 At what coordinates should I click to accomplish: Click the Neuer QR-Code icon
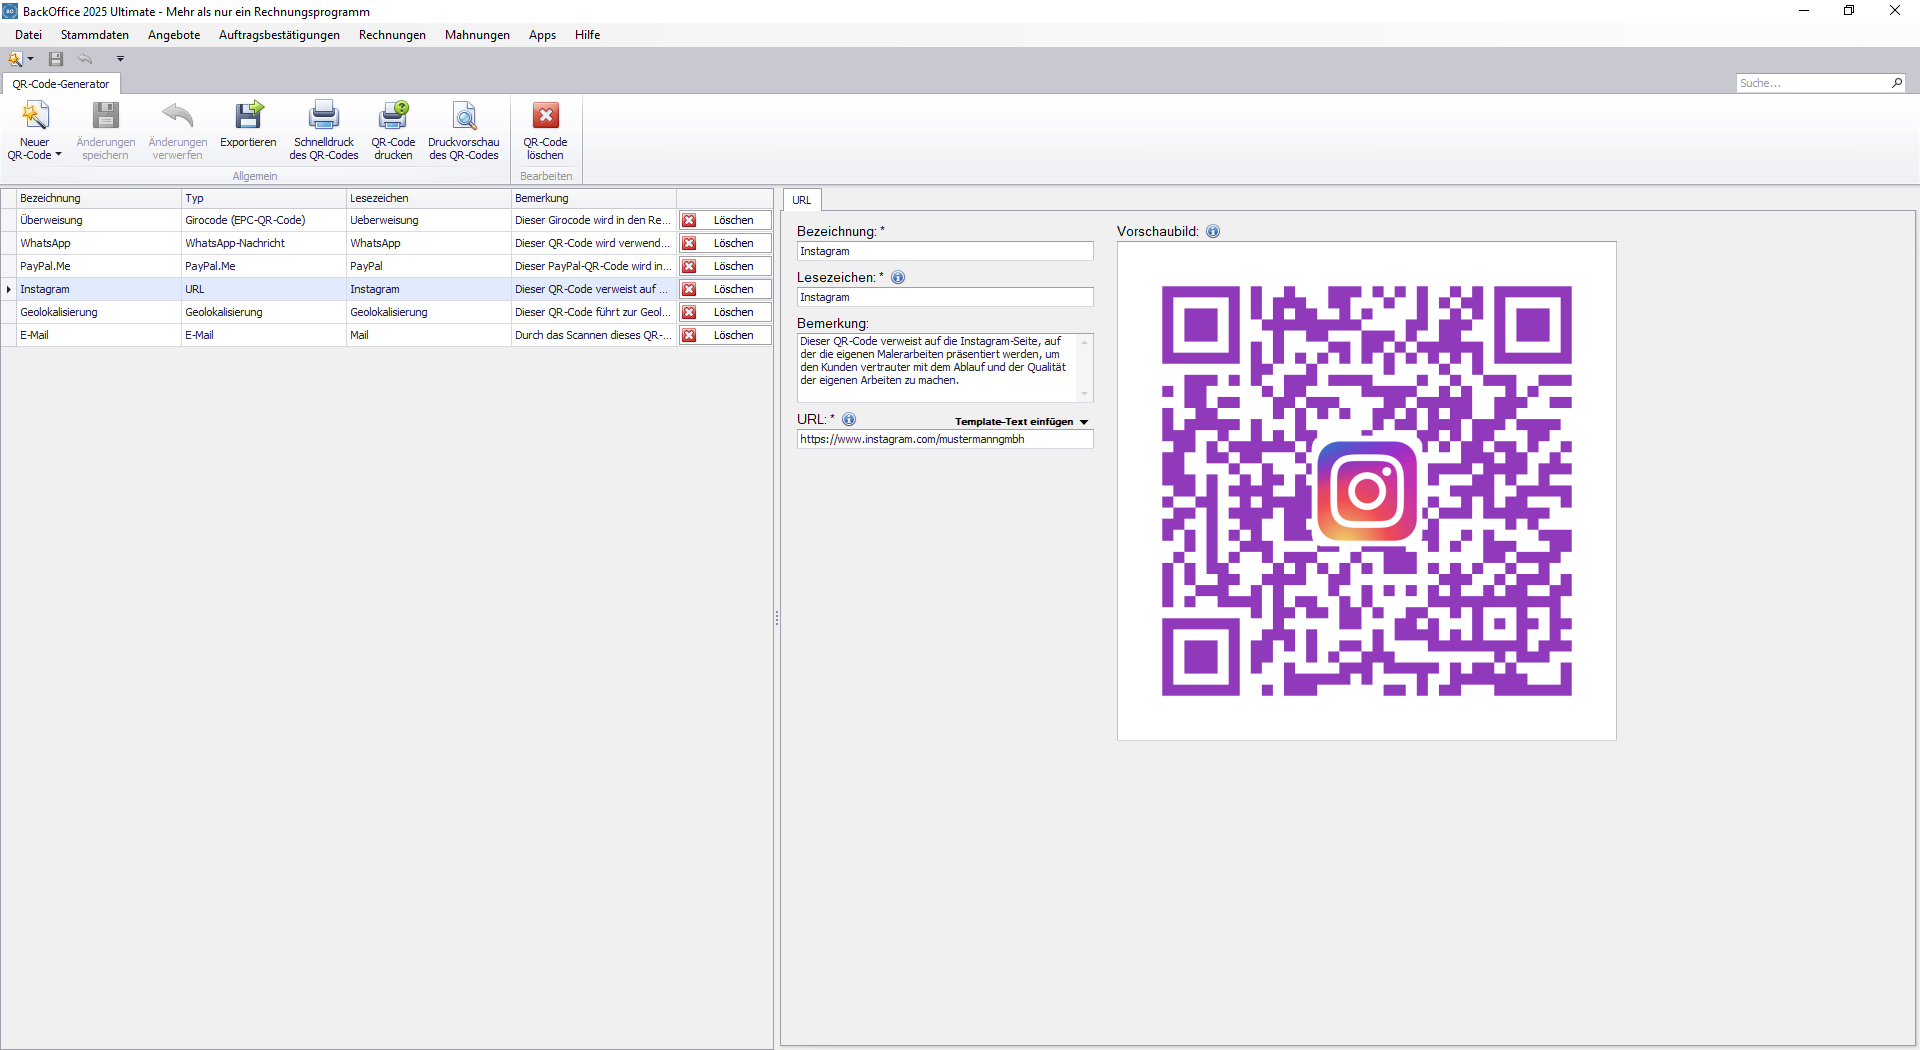35,116
